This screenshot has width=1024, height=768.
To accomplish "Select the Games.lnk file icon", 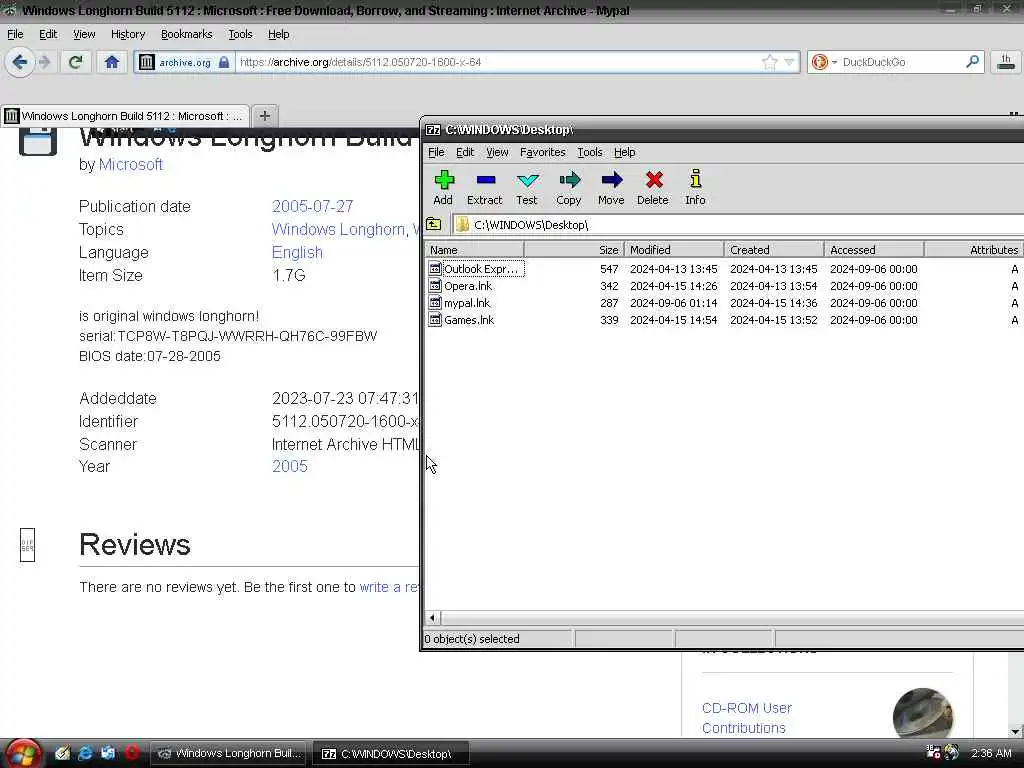I will click(x=435, y=319).
